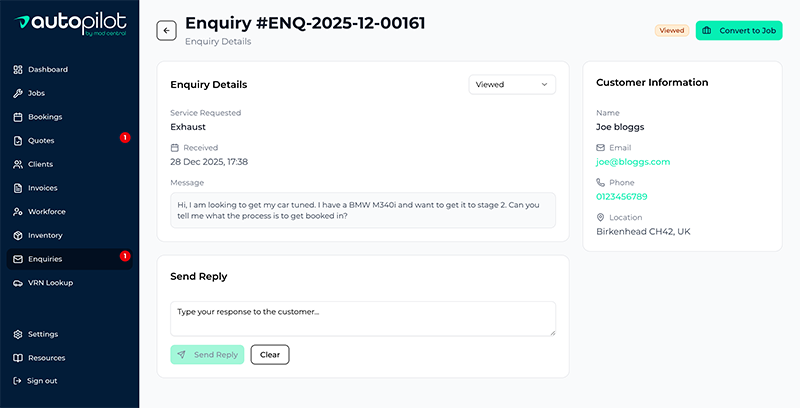
Task: Click the Workforce people icon
Action: 18,212
